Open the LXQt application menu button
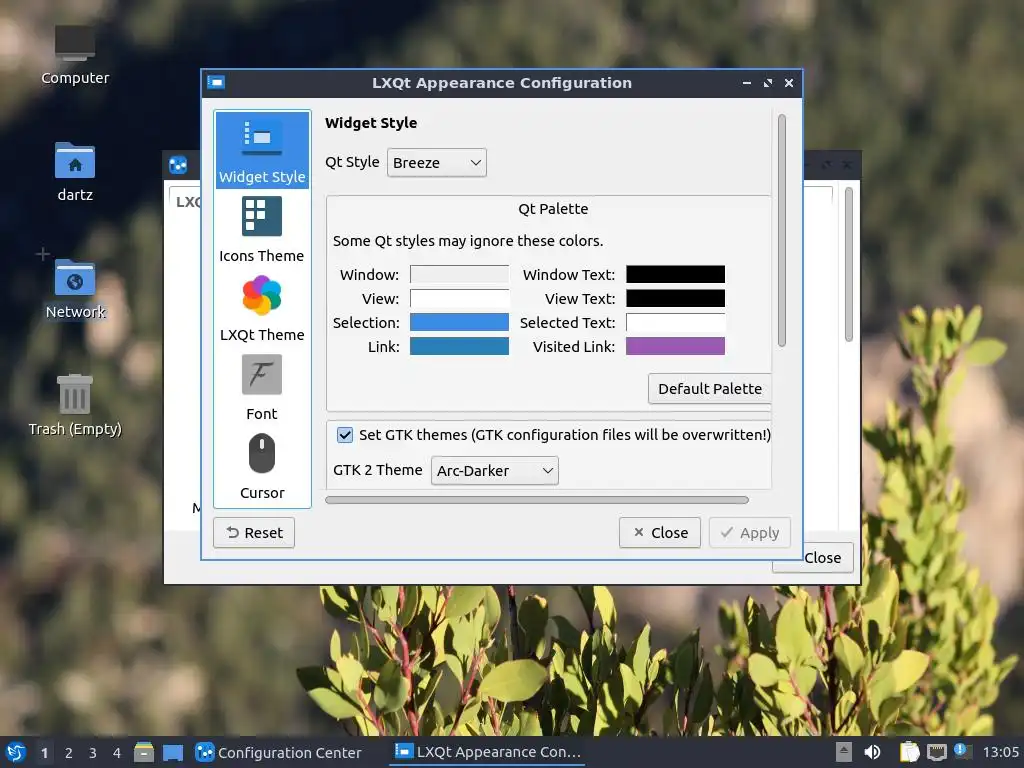Screen dimensions: 1024x768 16,752
